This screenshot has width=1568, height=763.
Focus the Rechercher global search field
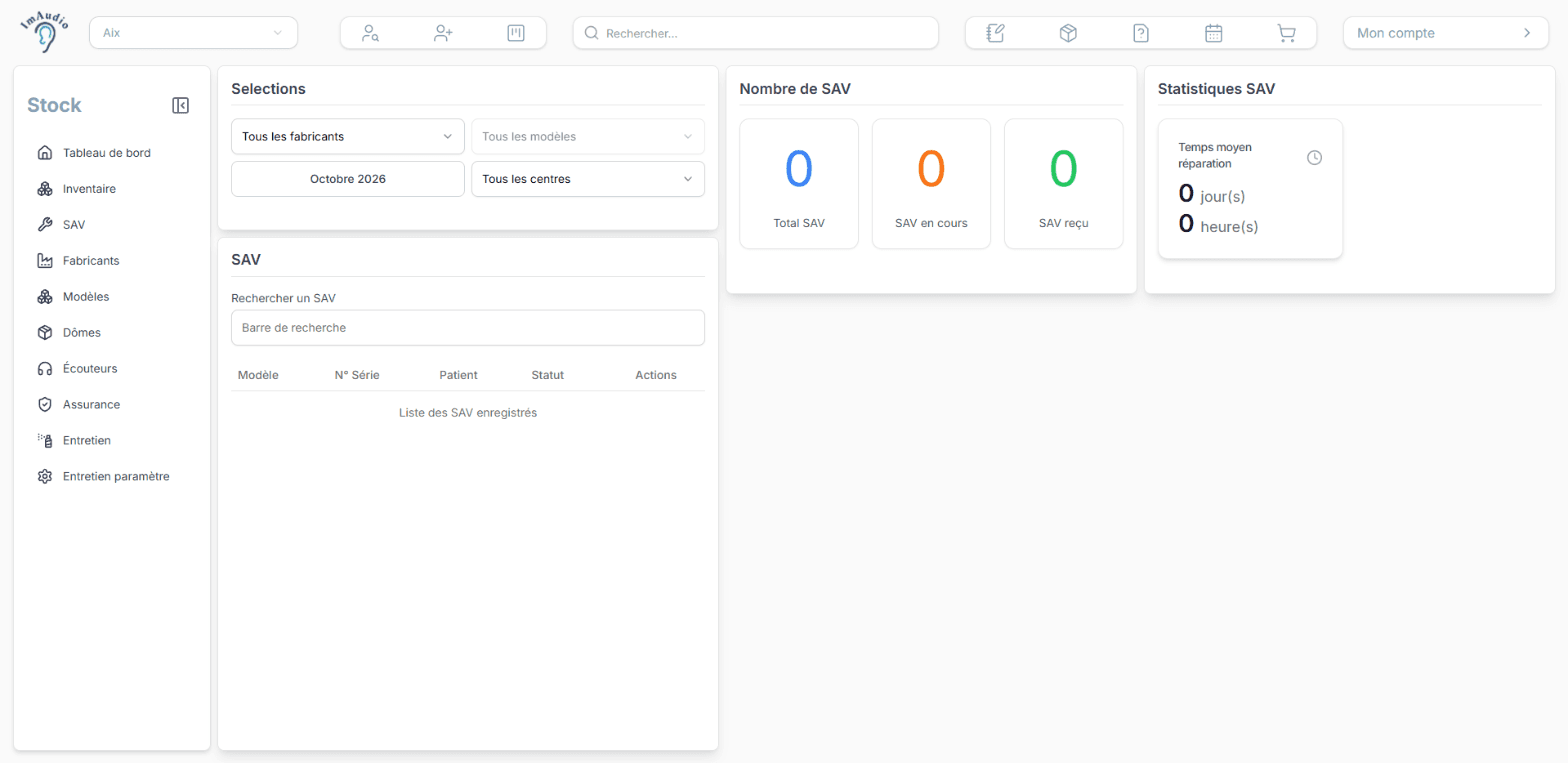click(756, 33)
